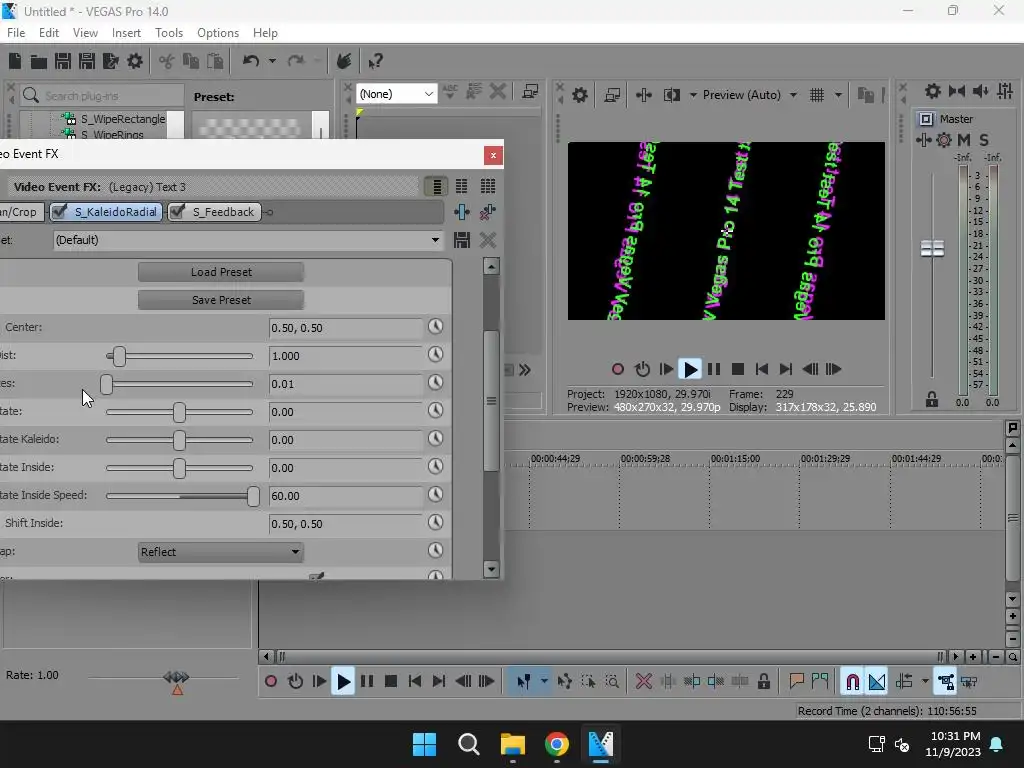Open Video Preview settings gear icon

580,95
